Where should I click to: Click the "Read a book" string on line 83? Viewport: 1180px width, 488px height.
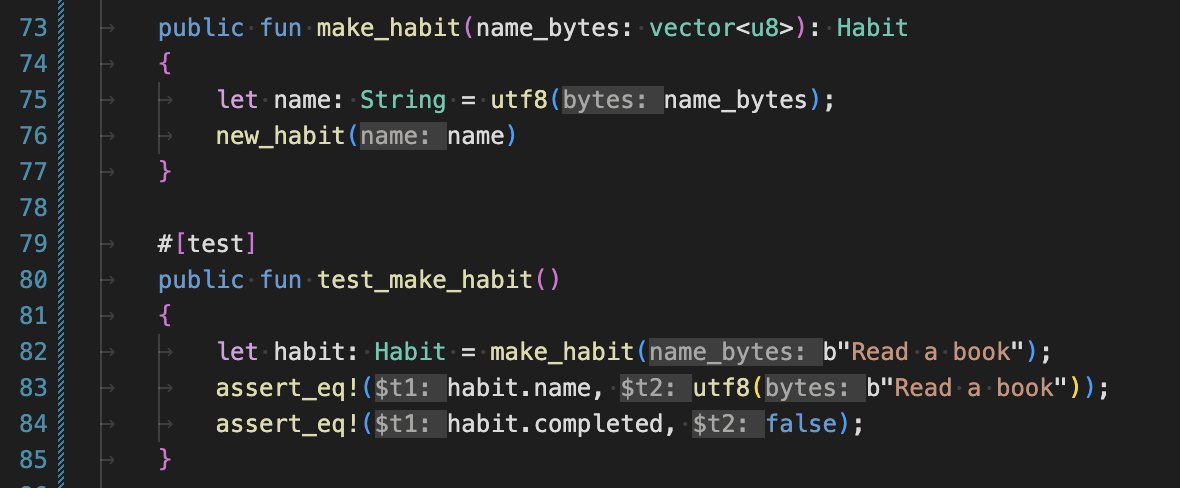[975, 388]
